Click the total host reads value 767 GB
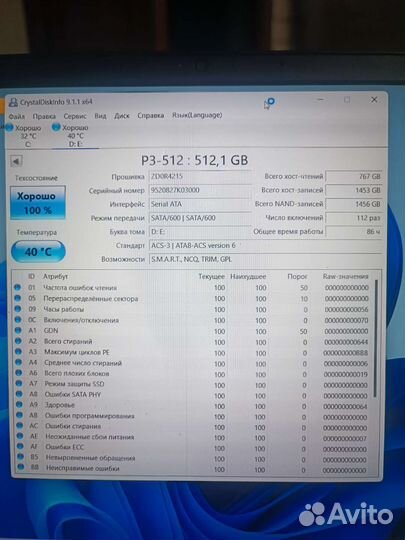Viewport: 405px width, 540px height. pos(354,176)
